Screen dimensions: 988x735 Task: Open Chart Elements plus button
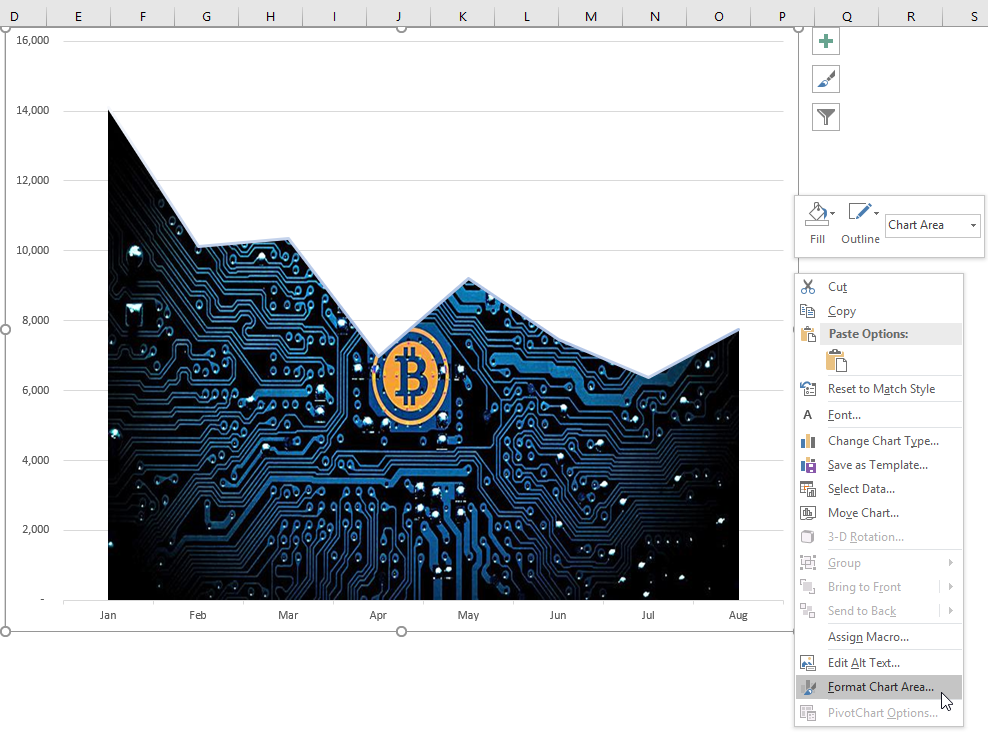tap(825, 42)
